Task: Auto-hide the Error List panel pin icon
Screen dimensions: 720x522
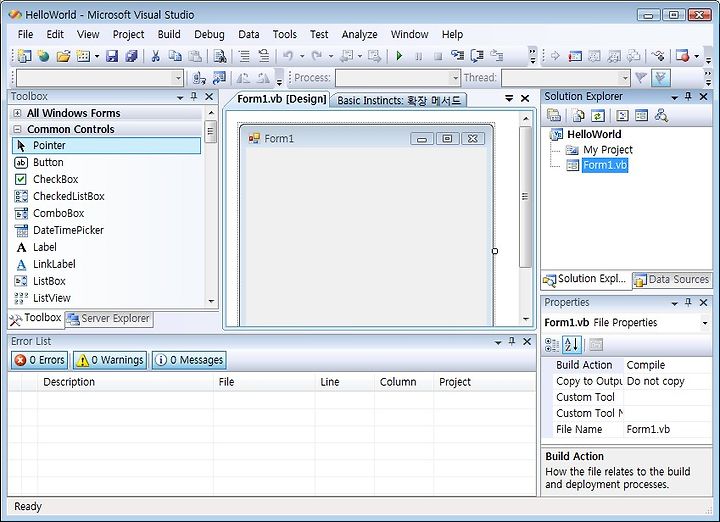Action: coord(512,341)
